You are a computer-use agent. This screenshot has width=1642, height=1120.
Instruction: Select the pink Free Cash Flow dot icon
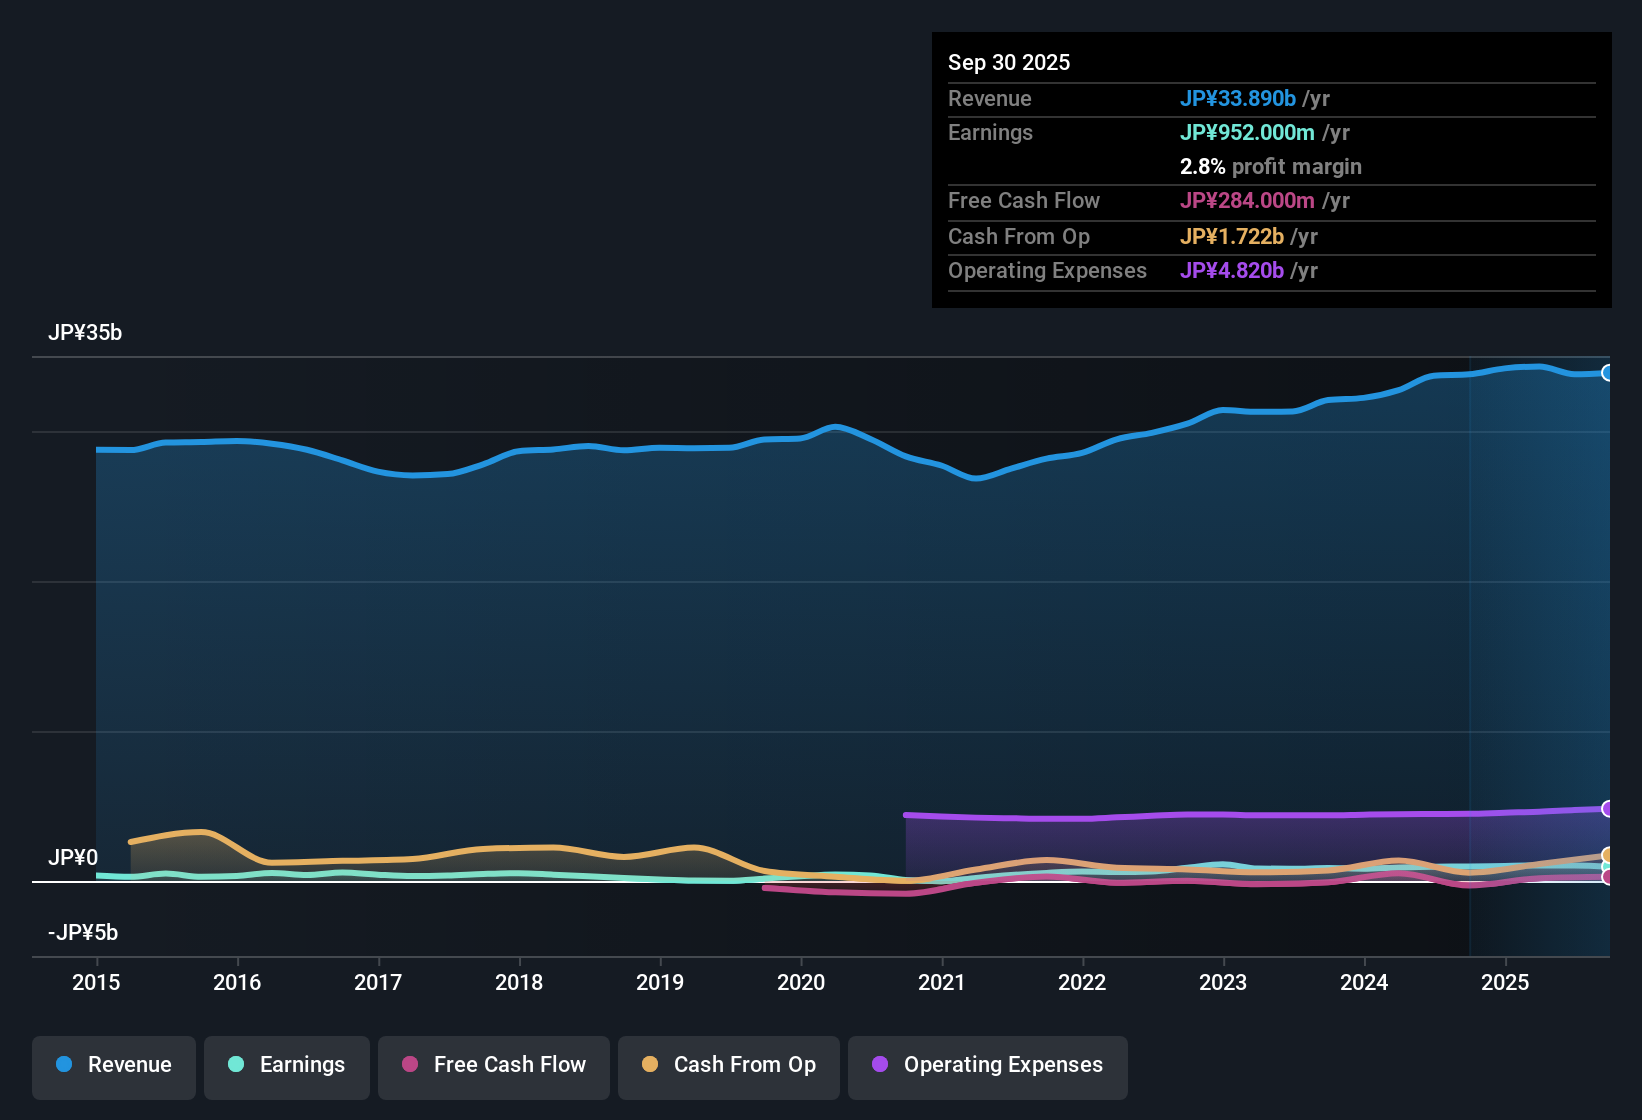tap(409, 1065)
